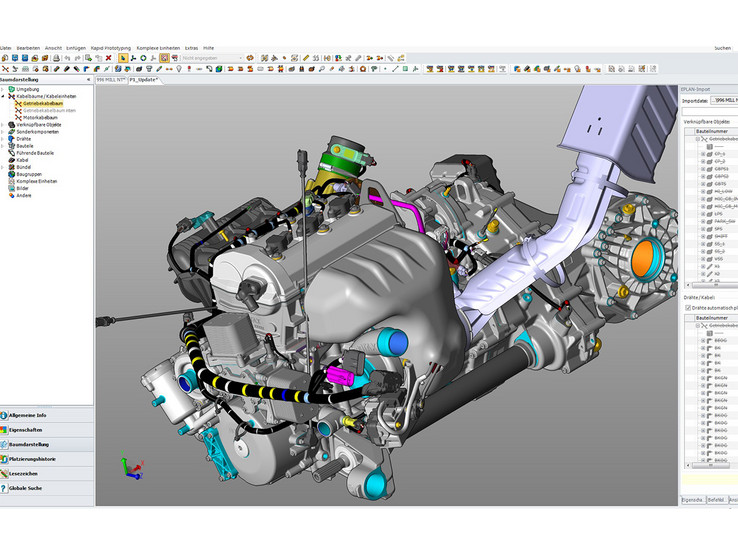Open the Eigenscha... tab at panel bottom
Screen dimensions: 738x555
pyautogui.click(x=693, y=500)
